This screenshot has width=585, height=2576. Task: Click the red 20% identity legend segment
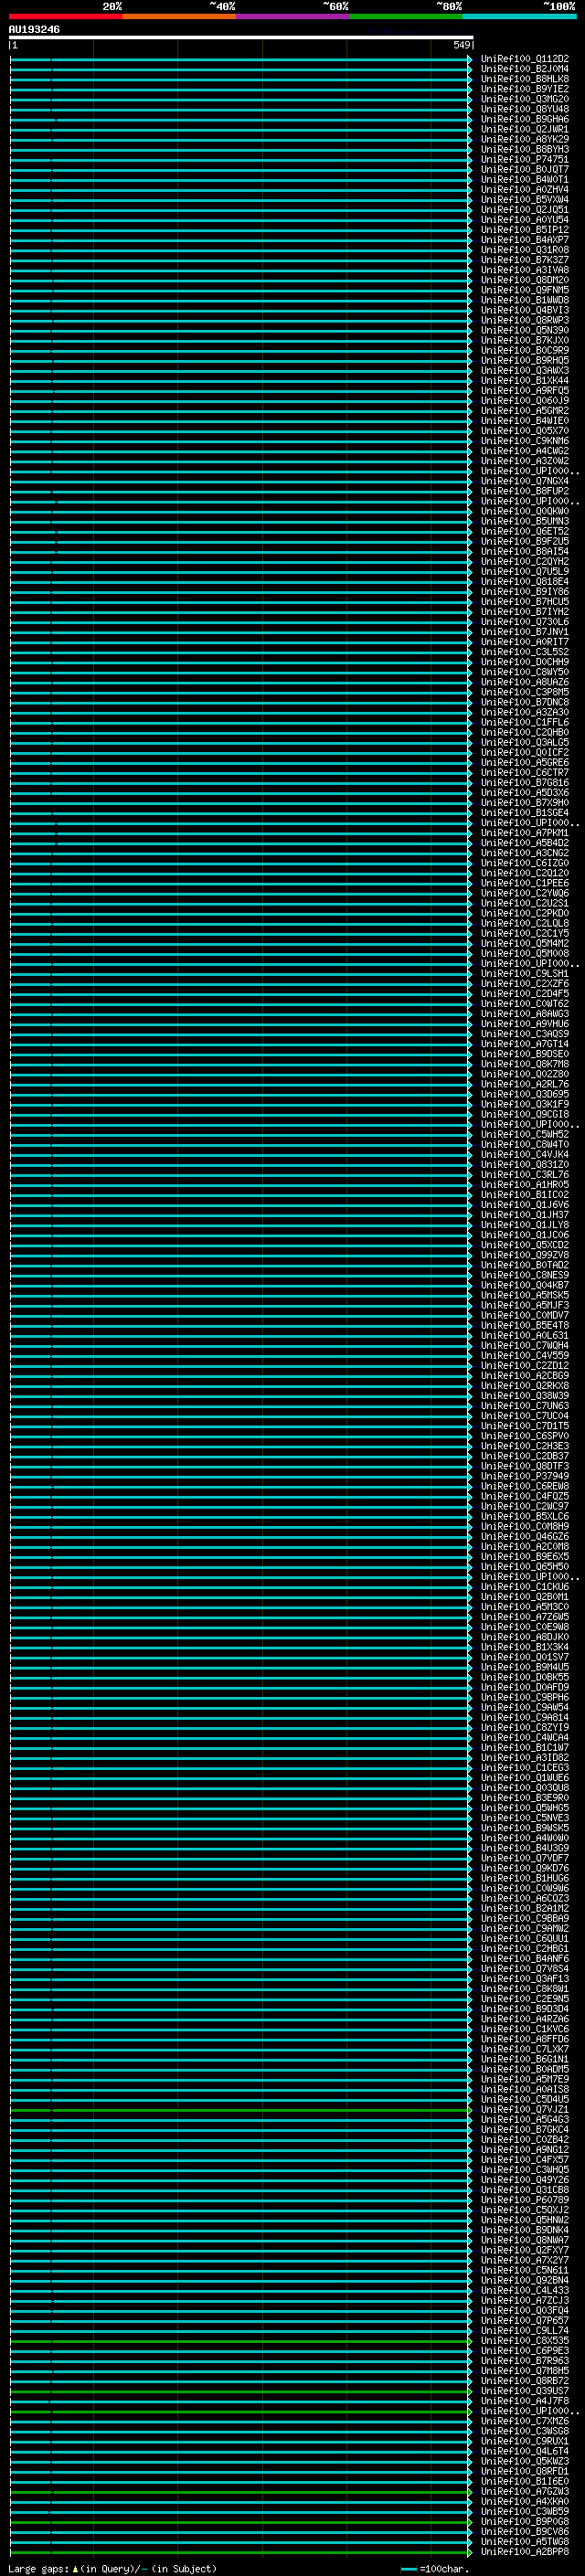[66, 16]
